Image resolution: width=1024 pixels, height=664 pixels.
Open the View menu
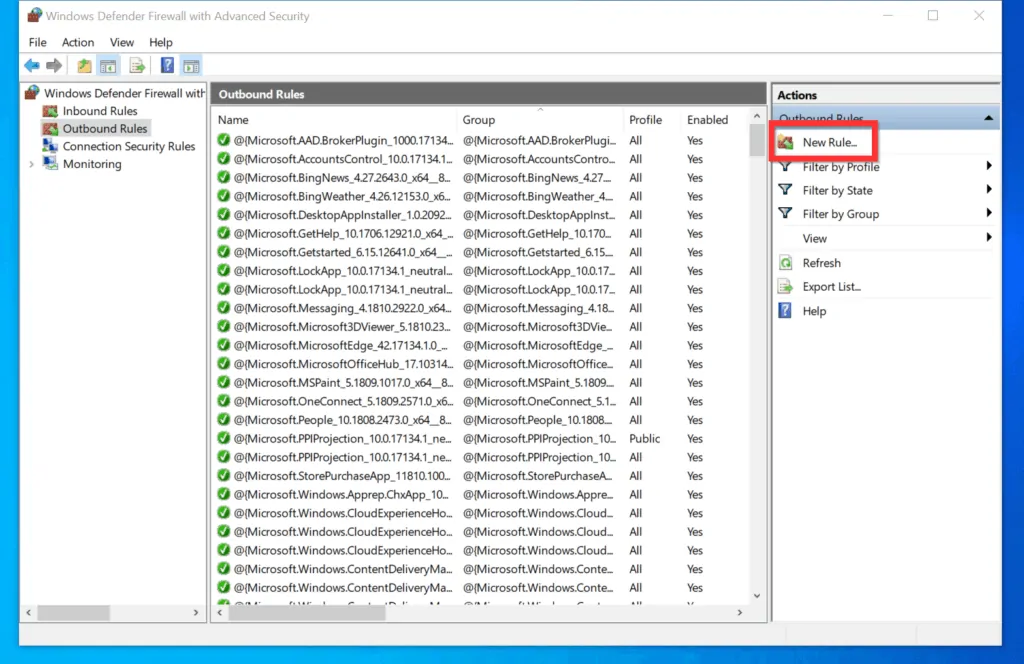click(x=121, y=42)
